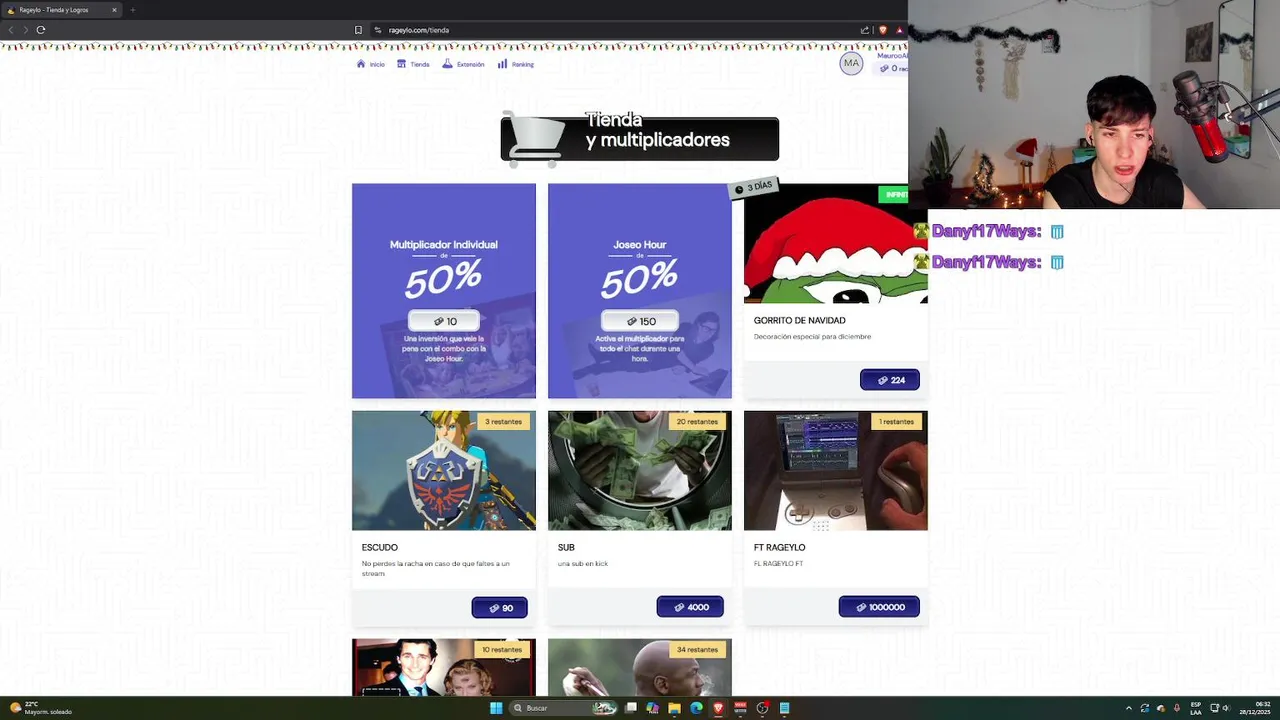Click the Tienda store icon
The height and width of the screenshot is (720, 1280).
click(x=401, y=64)
